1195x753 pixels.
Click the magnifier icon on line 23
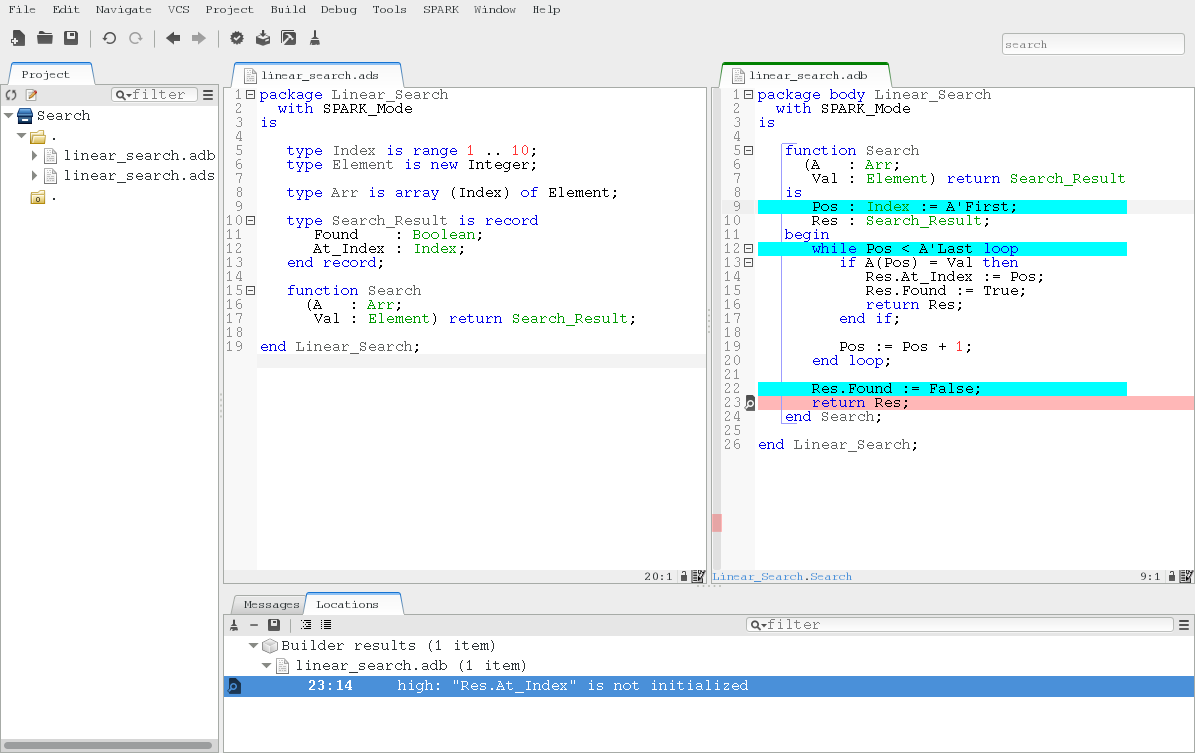point(750,403)
